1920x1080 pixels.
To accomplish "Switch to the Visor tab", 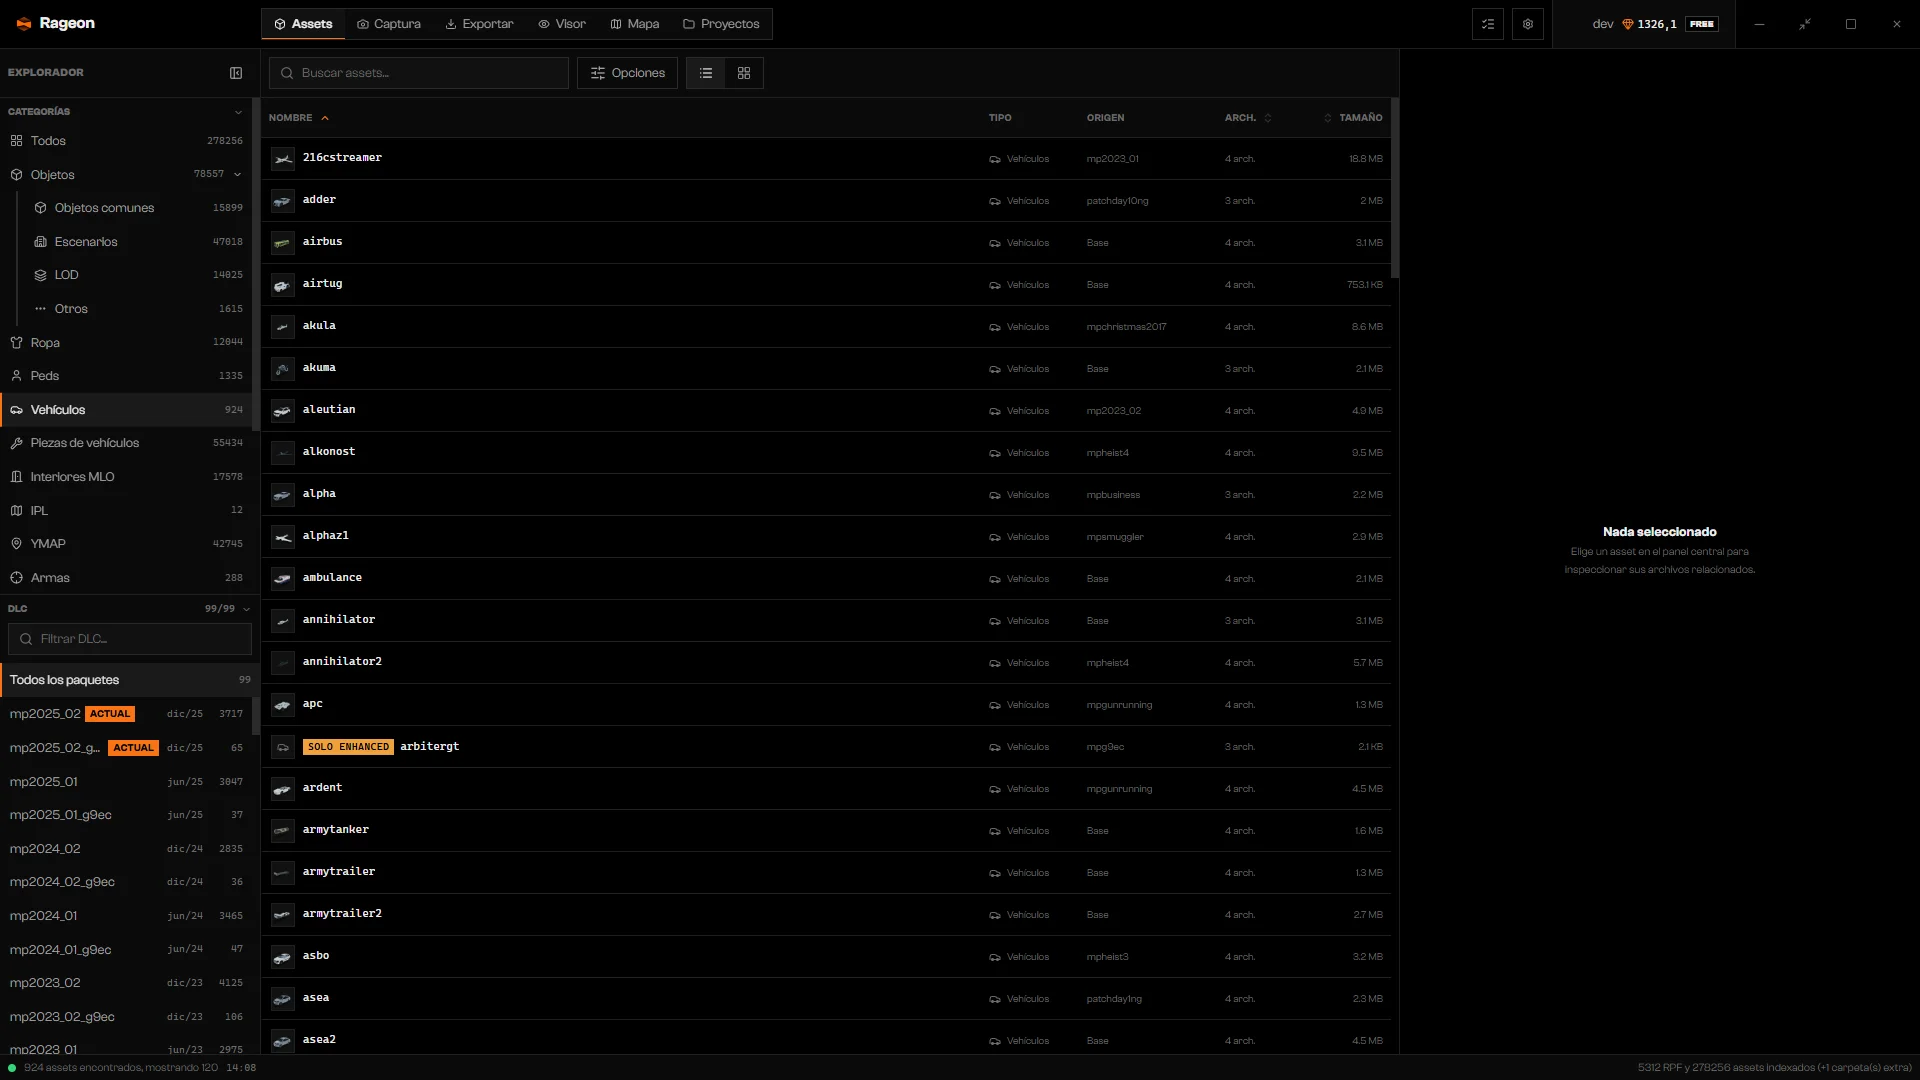I will pos(561,24).
